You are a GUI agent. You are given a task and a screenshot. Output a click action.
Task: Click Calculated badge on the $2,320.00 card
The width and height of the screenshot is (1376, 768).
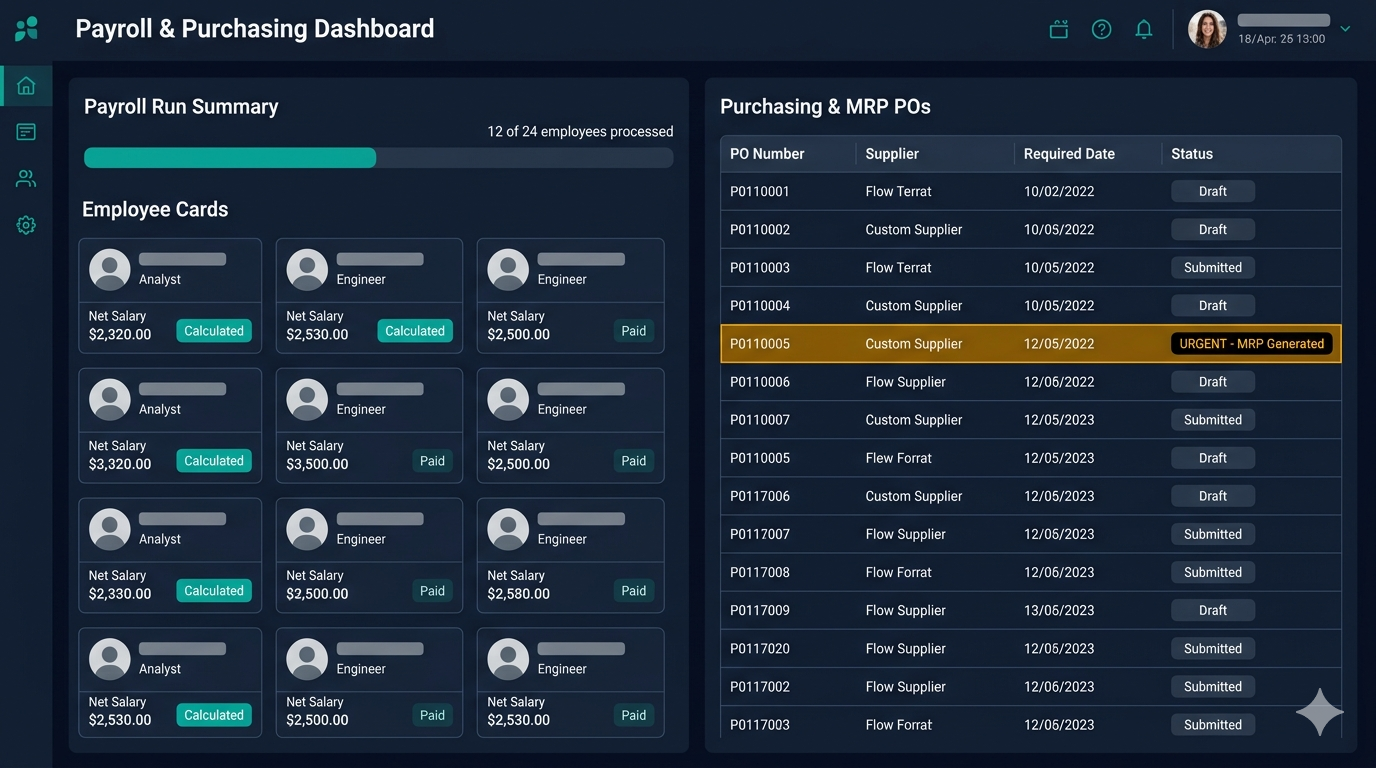point(214,331)
